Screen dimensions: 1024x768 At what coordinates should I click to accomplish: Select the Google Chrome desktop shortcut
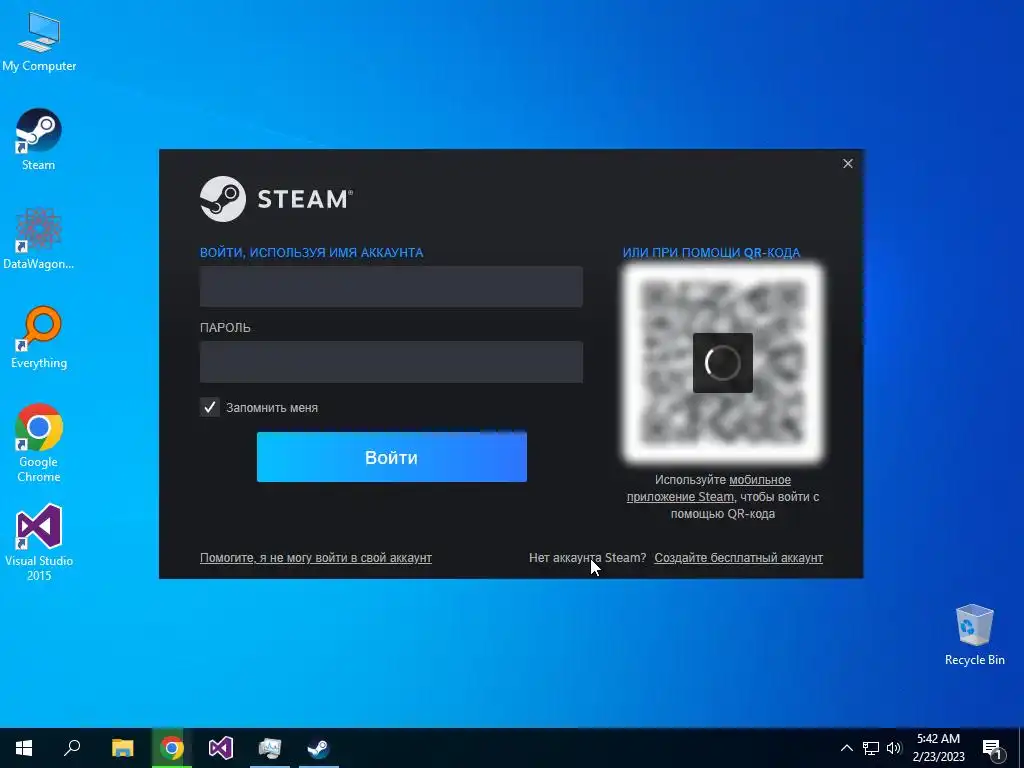click(x=39, y=443)
